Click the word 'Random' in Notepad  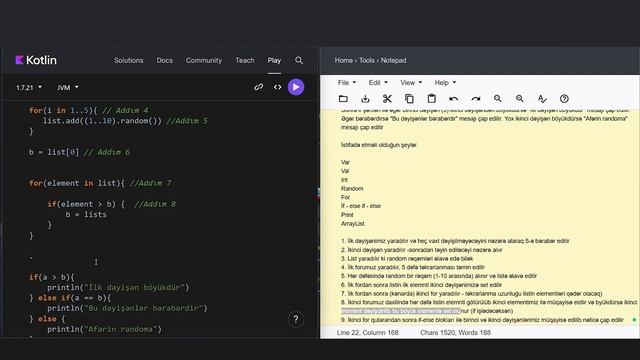tap(352, 189)
